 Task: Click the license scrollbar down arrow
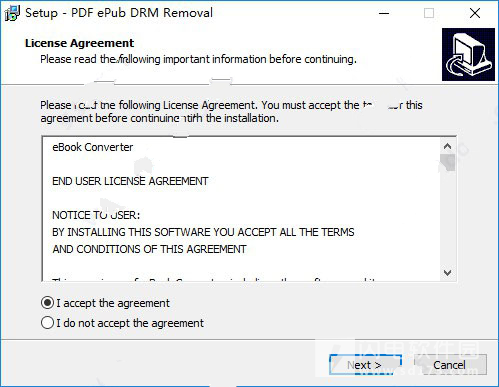(448, 273)
